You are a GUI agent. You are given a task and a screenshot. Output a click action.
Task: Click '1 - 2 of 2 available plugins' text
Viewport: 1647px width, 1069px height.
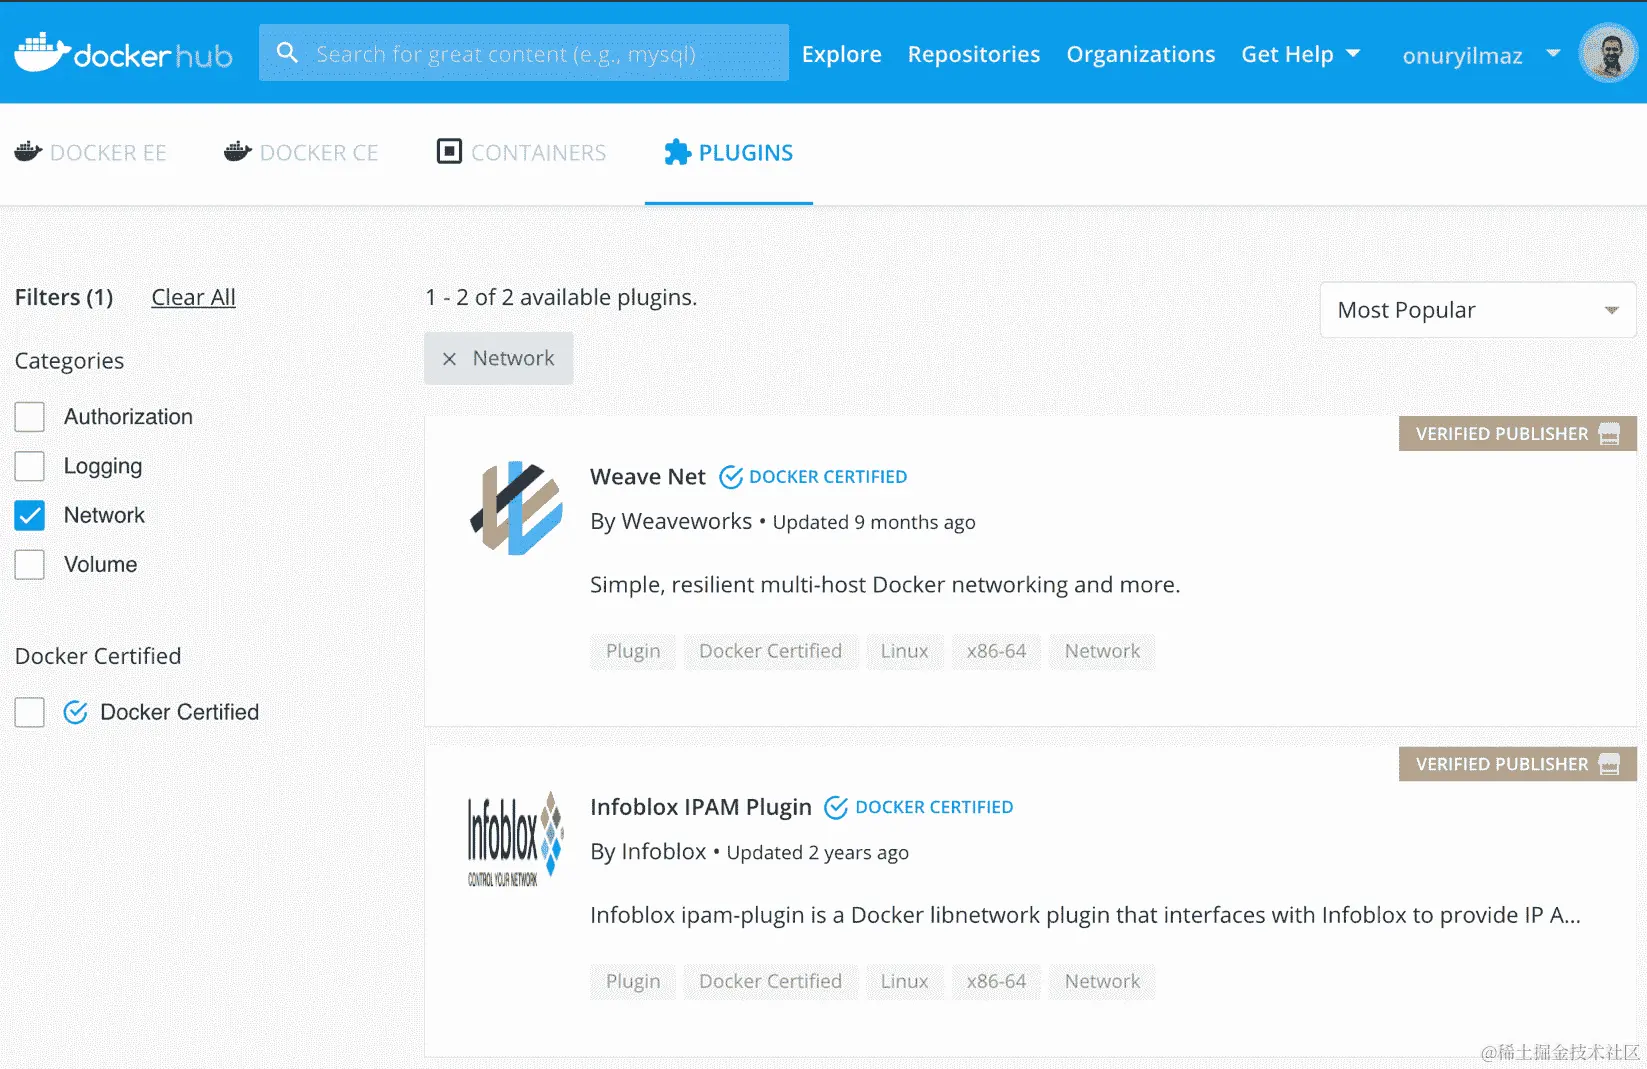561,297
